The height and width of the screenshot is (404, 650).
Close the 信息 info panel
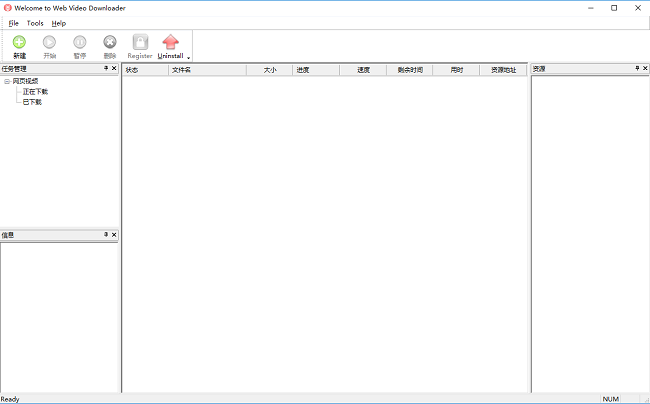pos(114,235)
